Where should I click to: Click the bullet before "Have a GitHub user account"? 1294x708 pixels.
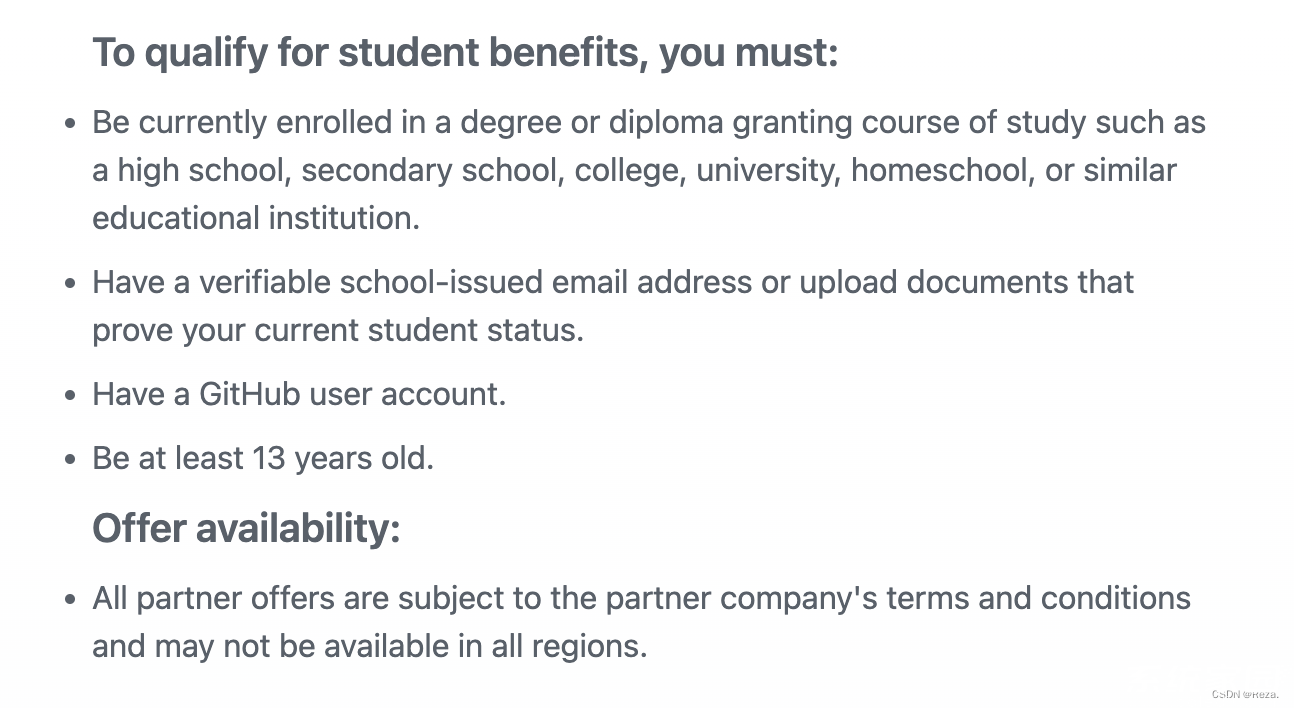coord(69,395)
